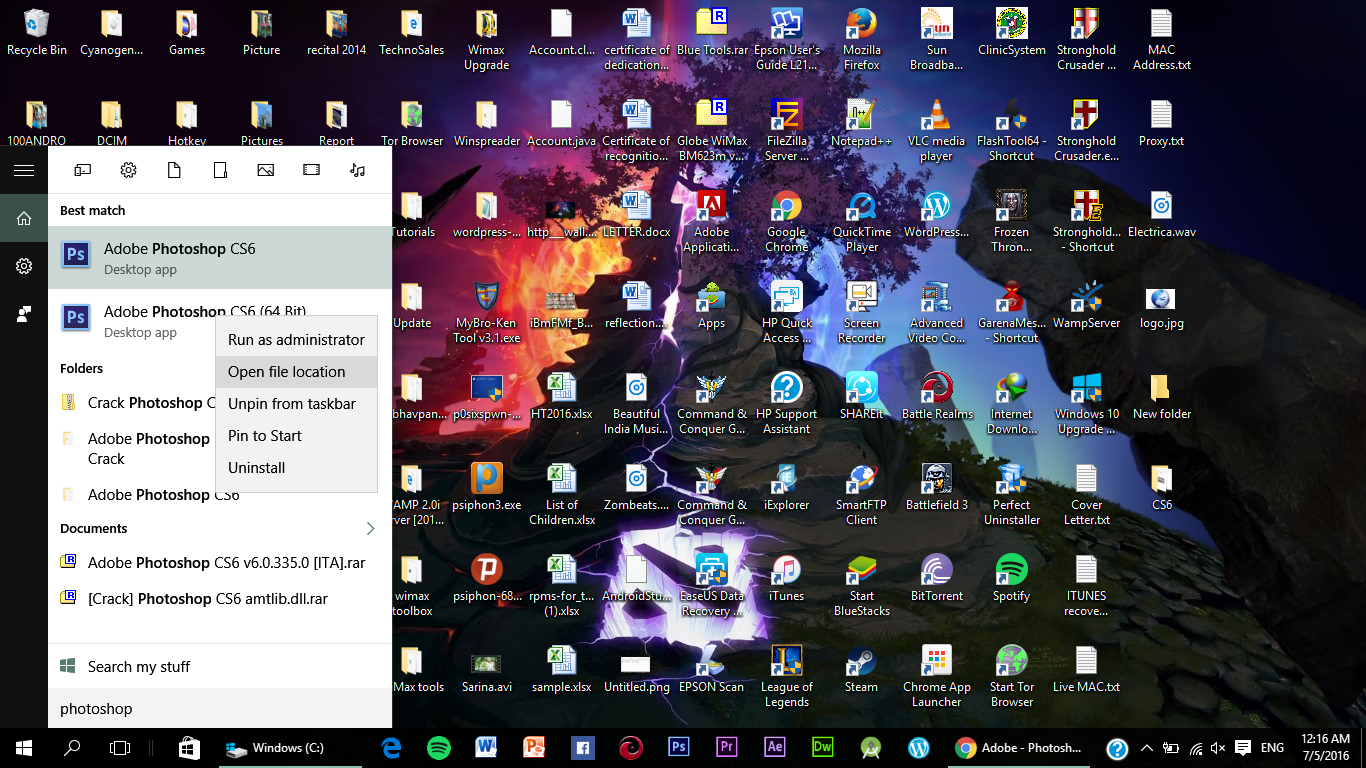Open Action Center notifications icon
The height and width of the screenshot is (768, 1366).
1243,748
